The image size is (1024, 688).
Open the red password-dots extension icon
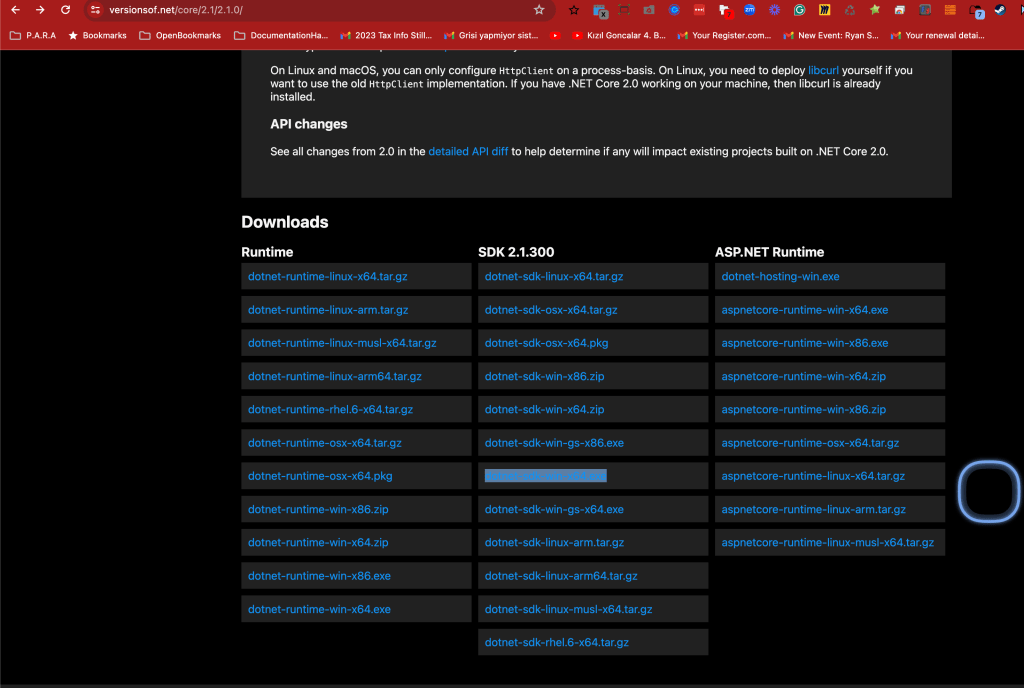point(699,10)
